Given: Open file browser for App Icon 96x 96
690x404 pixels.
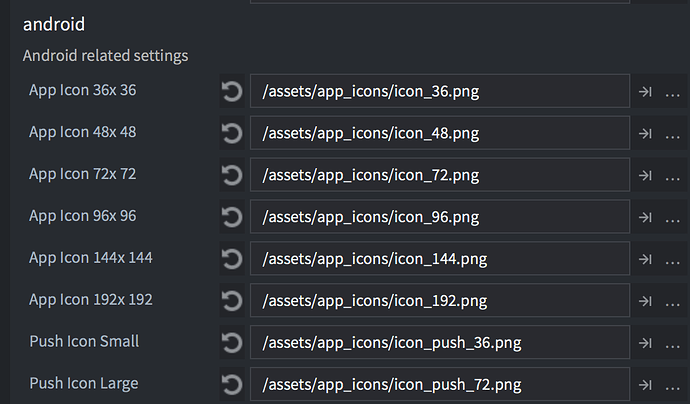Looking at the screenshot, I should point(673,217).
